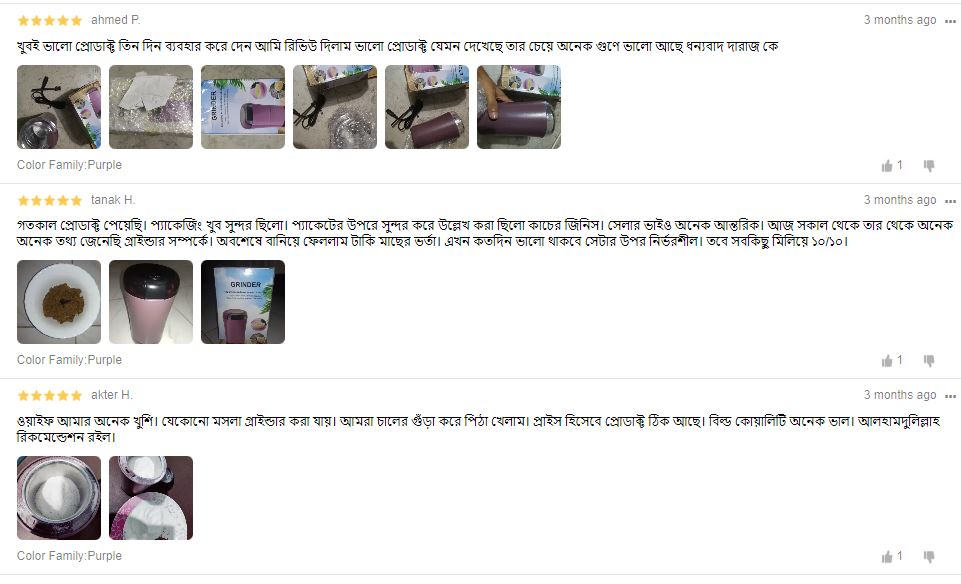View tanak H.'s GRINDER box photo
Image resolution: width=961 pixels, height=584 pixels.
[x=243, y=301]
